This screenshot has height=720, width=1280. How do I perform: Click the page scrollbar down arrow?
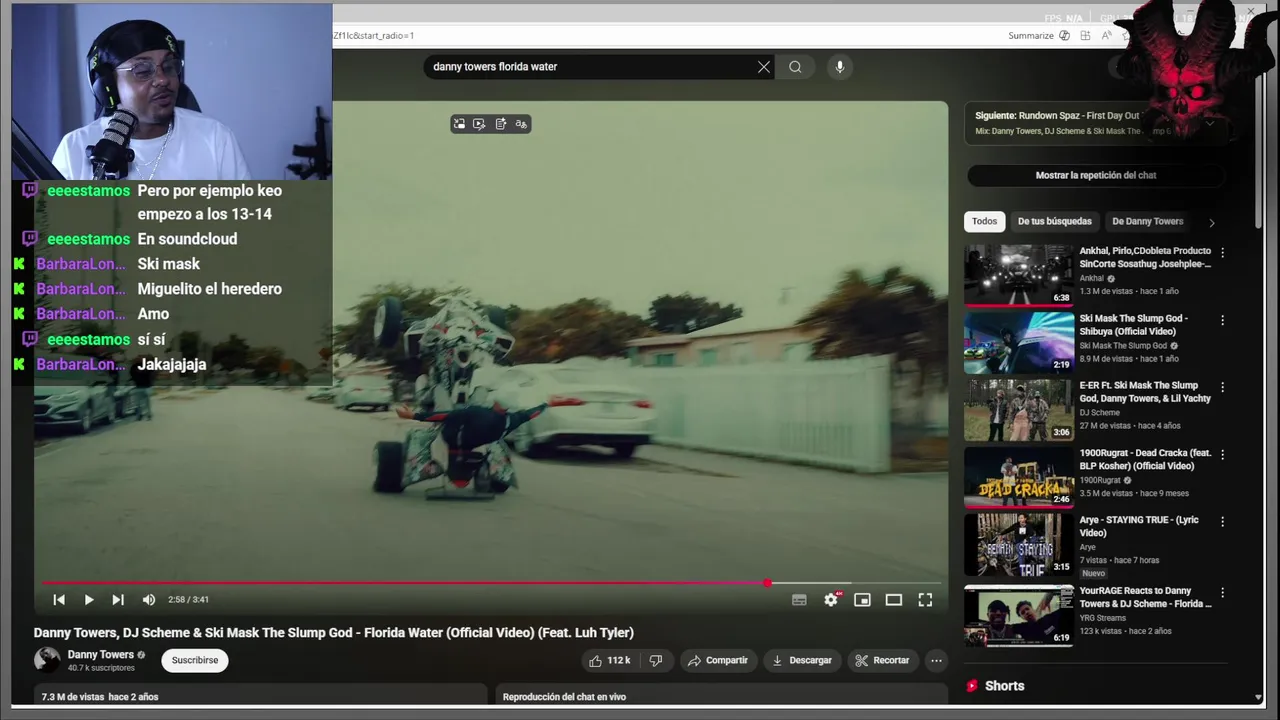[1258, 698]
